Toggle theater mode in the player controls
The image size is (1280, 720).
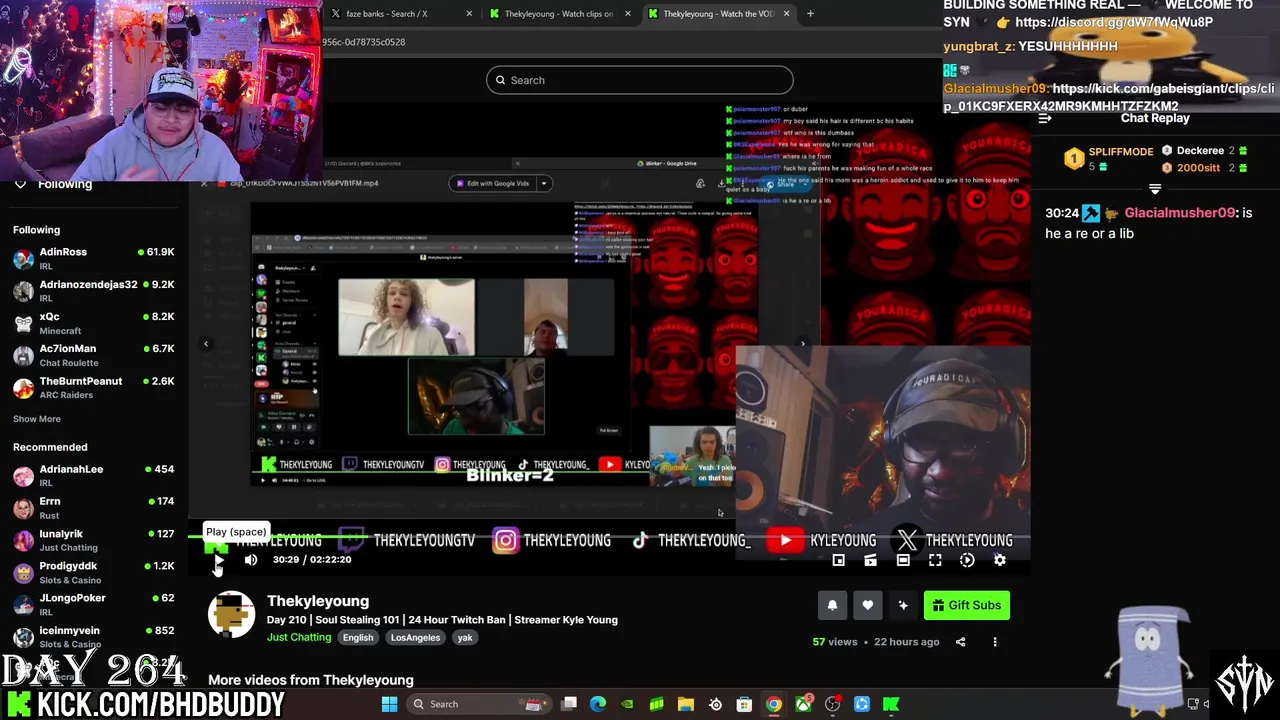click(903, 560)
